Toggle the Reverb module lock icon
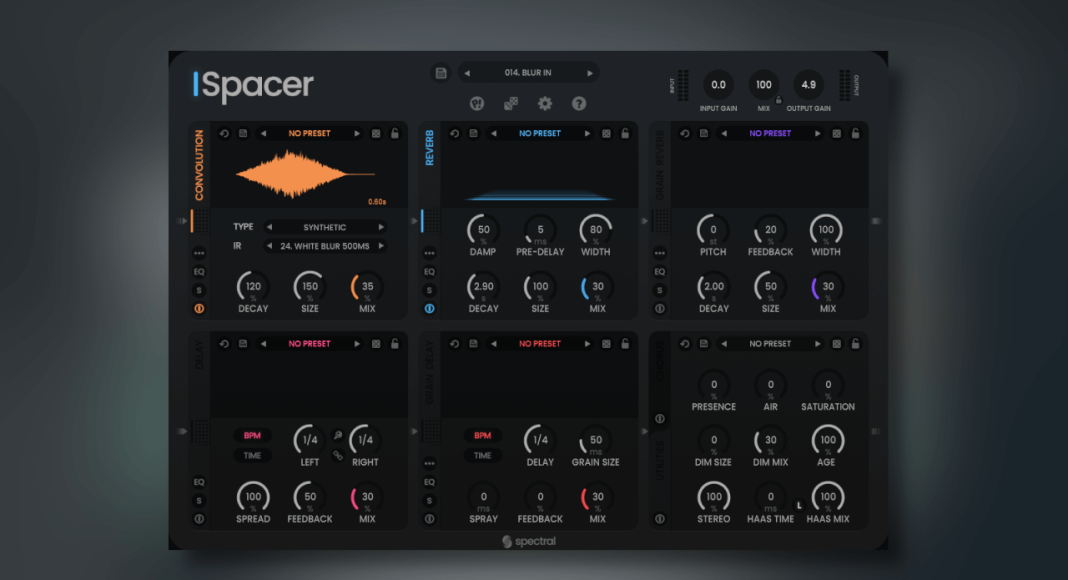The image size is (1068, 580). click(x=625, y=133)
